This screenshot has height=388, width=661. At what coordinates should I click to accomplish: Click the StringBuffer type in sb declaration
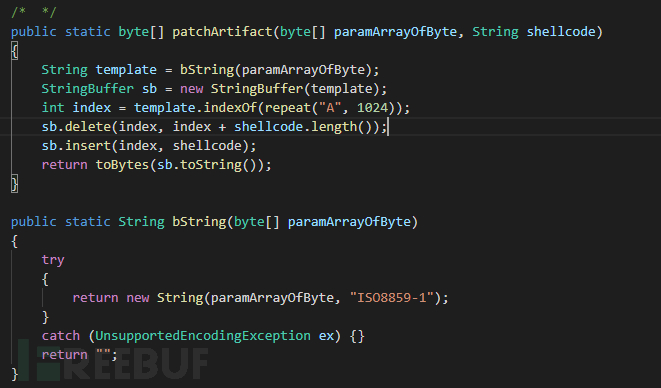(88, 89)
